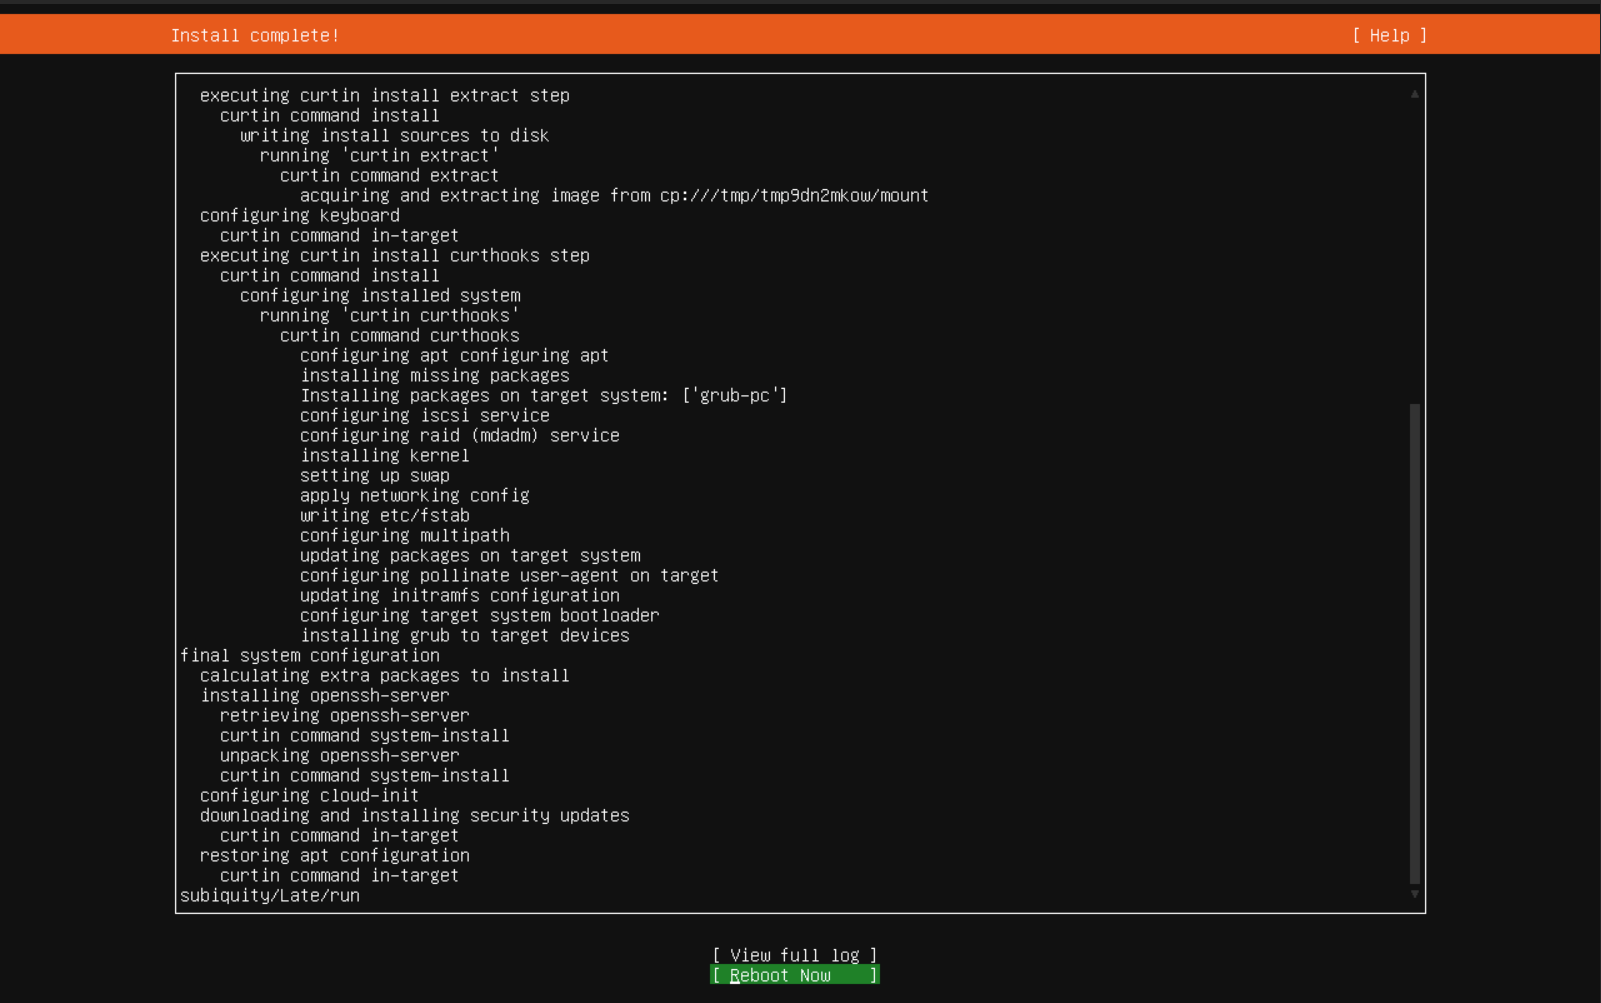Screen dimensions: 1601x1003
Task: Click log line 'installing openssh-server'
Action: pyautogui.click(x=325, y=695)
